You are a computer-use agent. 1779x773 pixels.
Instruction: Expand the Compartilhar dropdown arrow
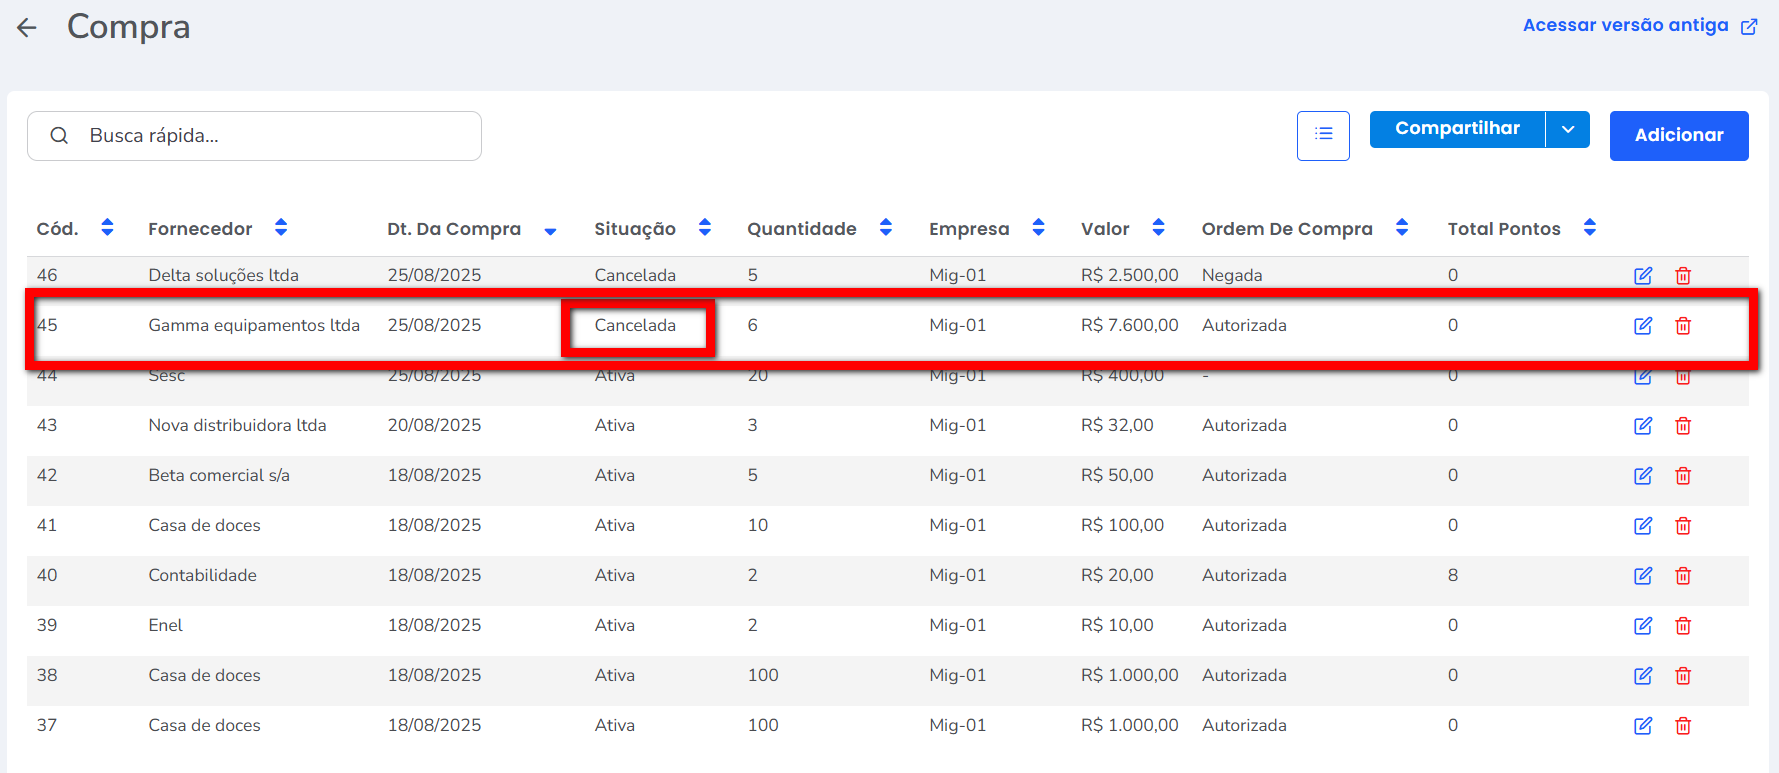click(1568, 129)
